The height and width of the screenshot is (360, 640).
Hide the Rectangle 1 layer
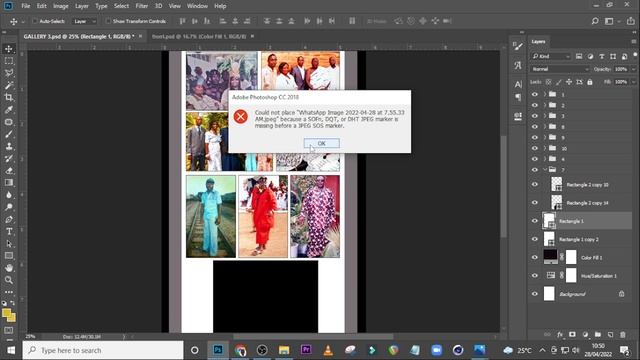coord(535,221)
